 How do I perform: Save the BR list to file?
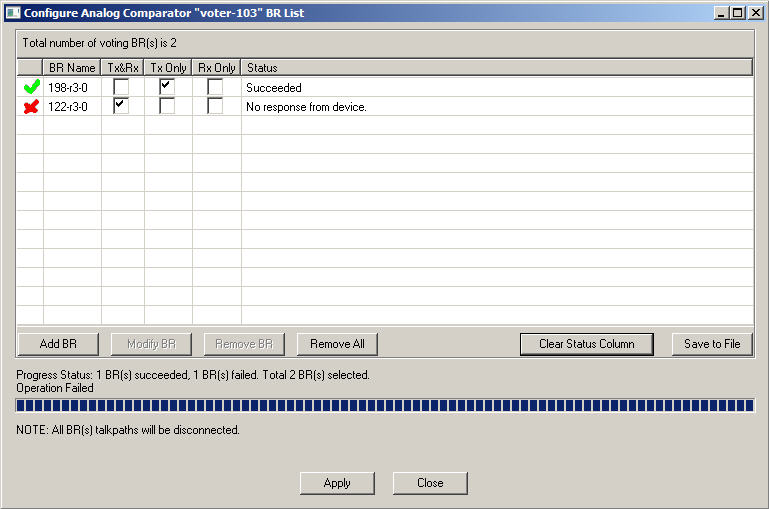click(712, 344)
